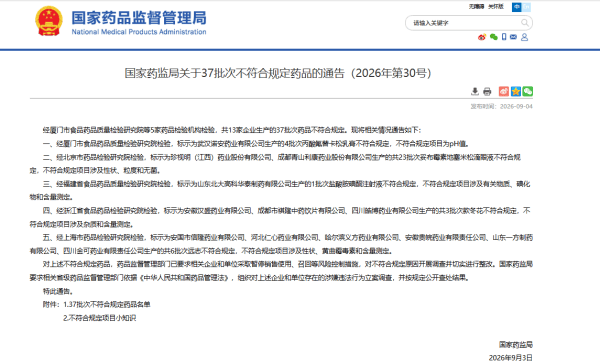The height and width of the screenshot is (364, 600).
Task: Open attachment 1.37批次不符合规定药品名单
Action: click(106, 304)
